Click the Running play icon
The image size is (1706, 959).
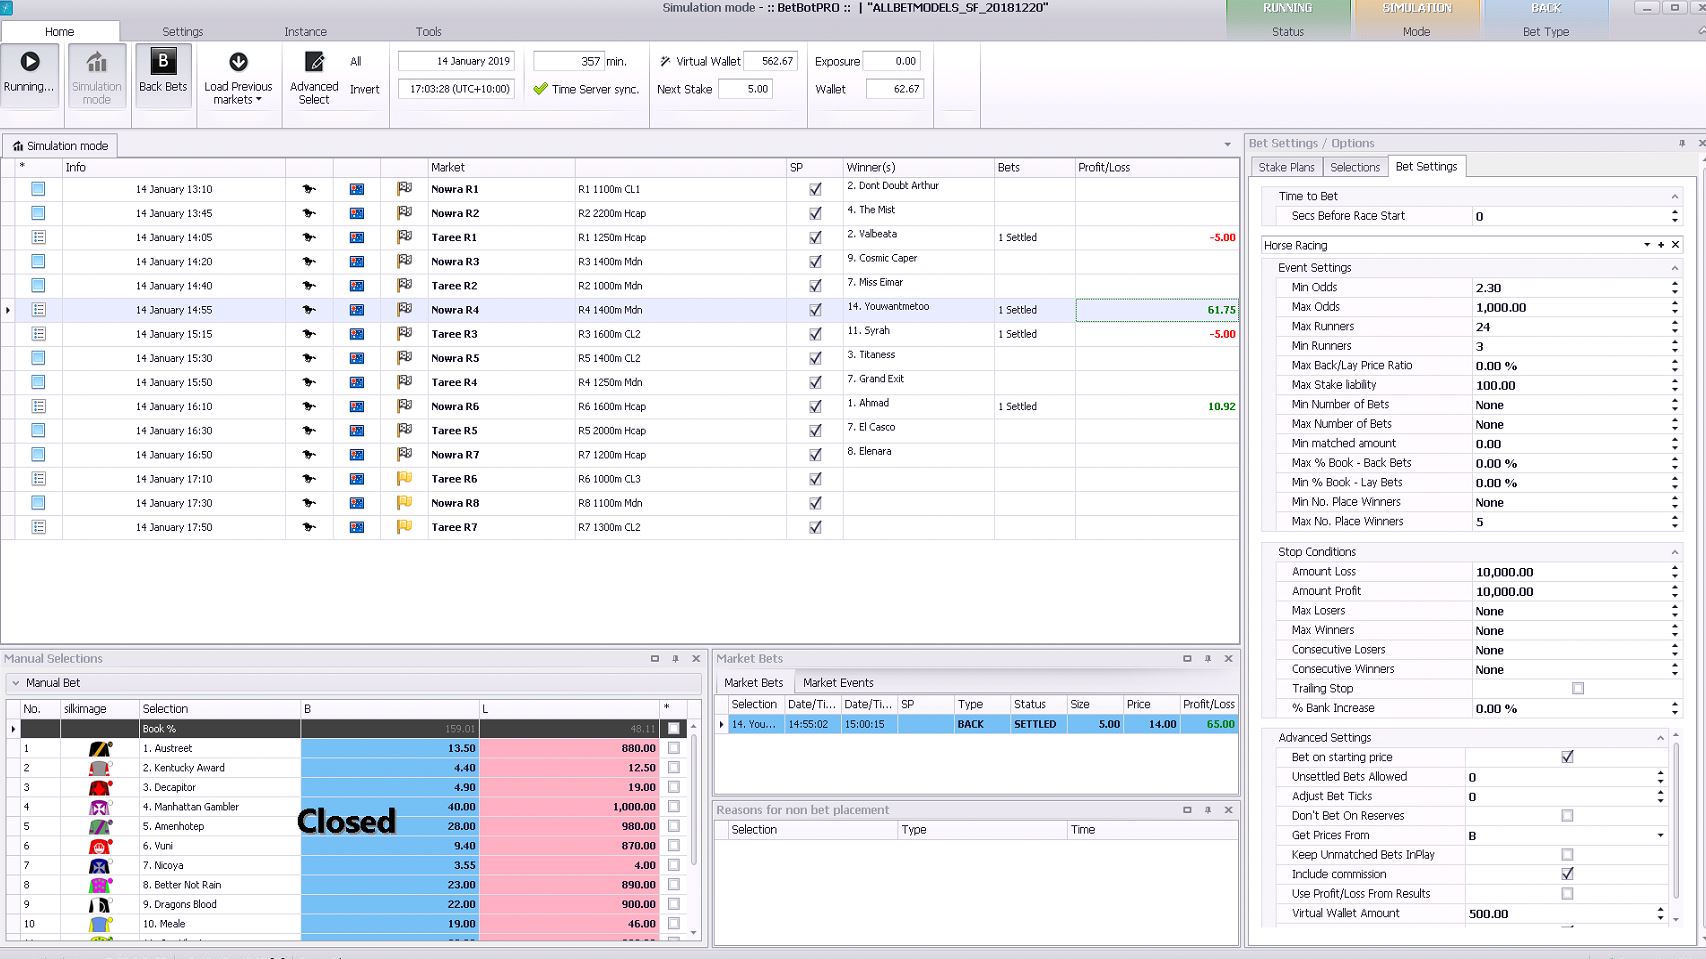tap(30, 62)
